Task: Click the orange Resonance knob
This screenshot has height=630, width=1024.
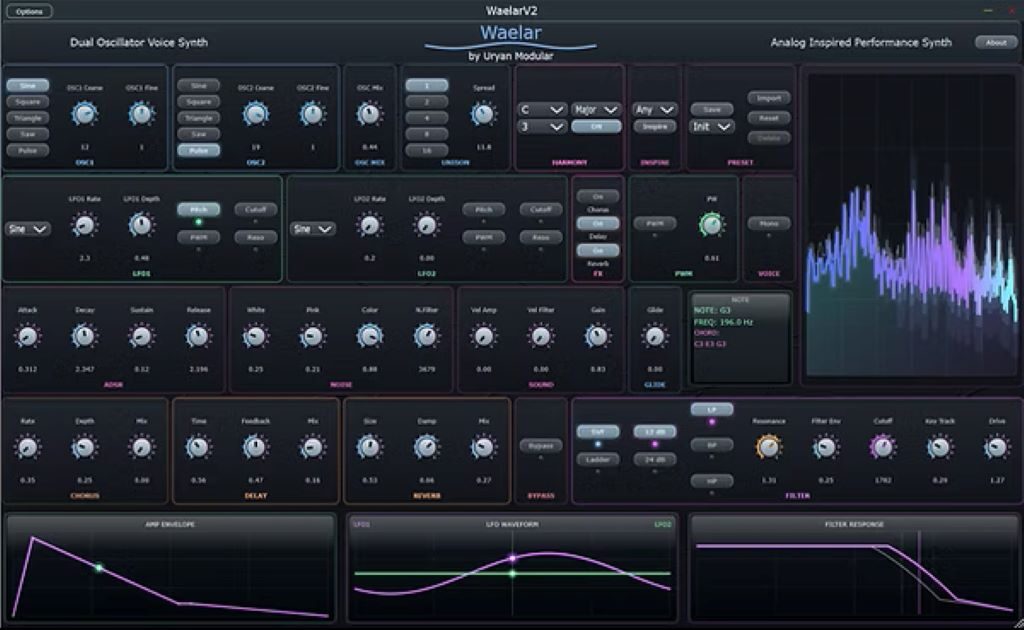Action: tap(768, 448)
